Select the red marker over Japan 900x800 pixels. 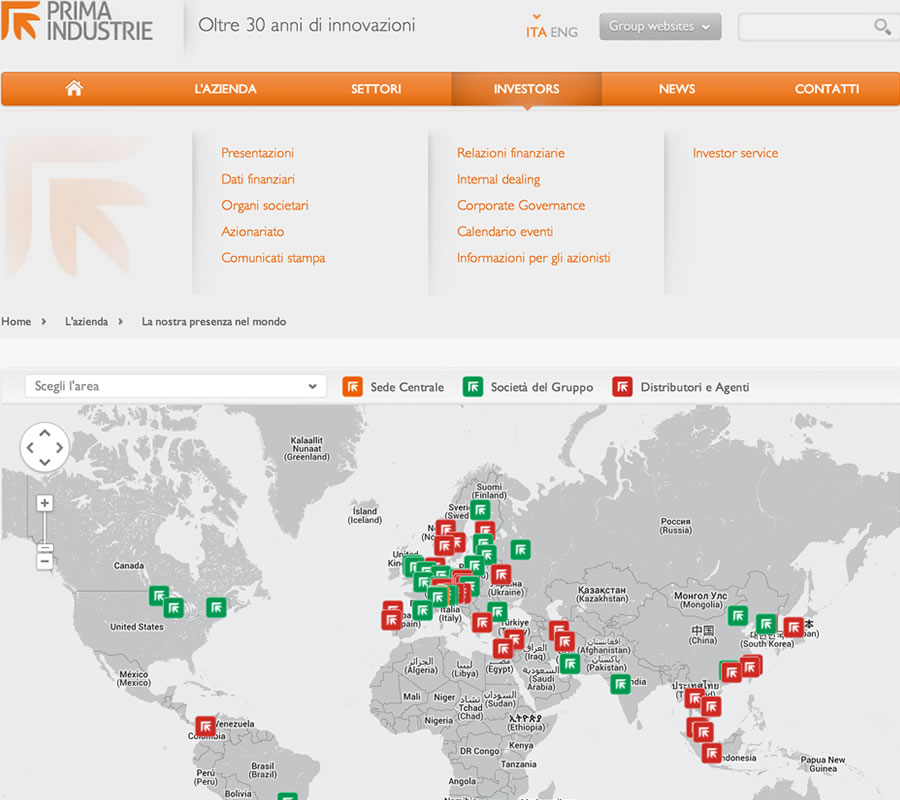[x=794, y=627]
